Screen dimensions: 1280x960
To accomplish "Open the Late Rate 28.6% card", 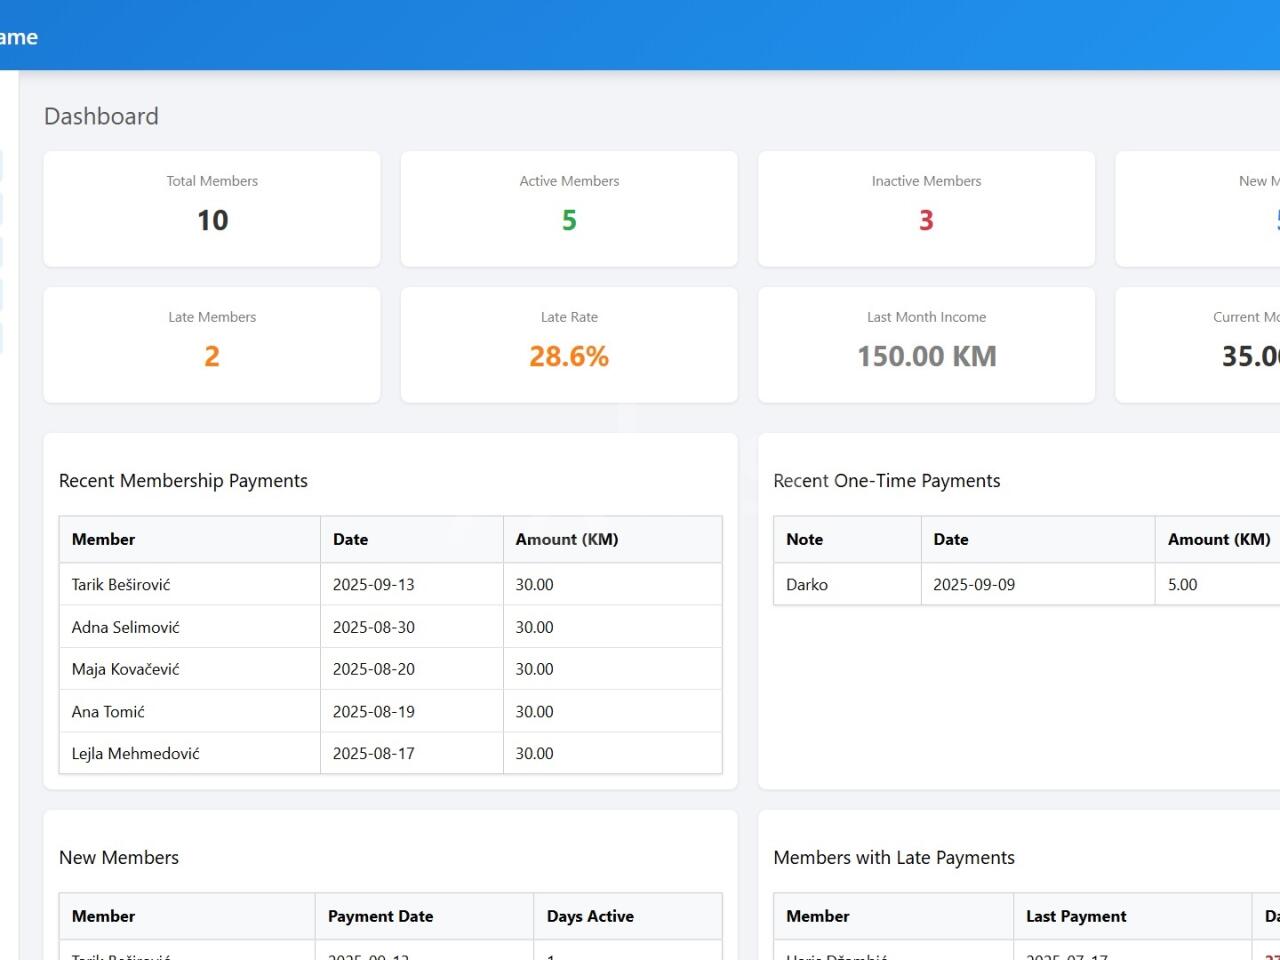I will pyautogui.click(x=569, y=345).
